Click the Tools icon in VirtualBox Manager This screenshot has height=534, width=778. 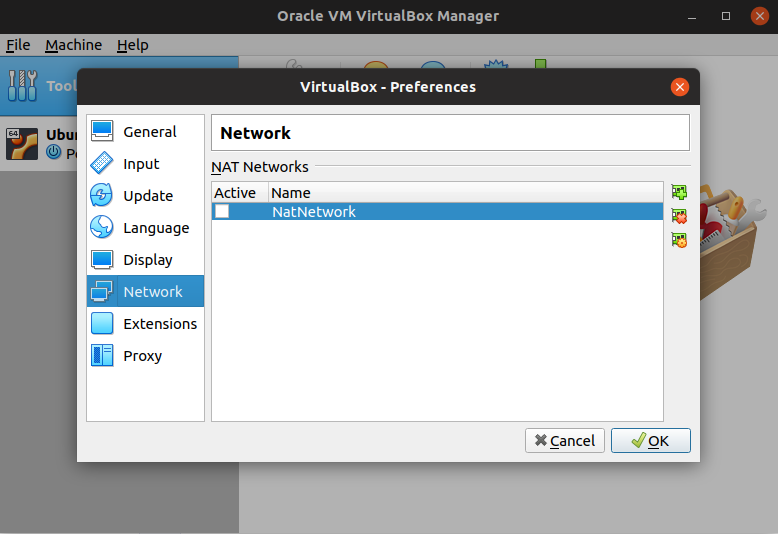22,86
